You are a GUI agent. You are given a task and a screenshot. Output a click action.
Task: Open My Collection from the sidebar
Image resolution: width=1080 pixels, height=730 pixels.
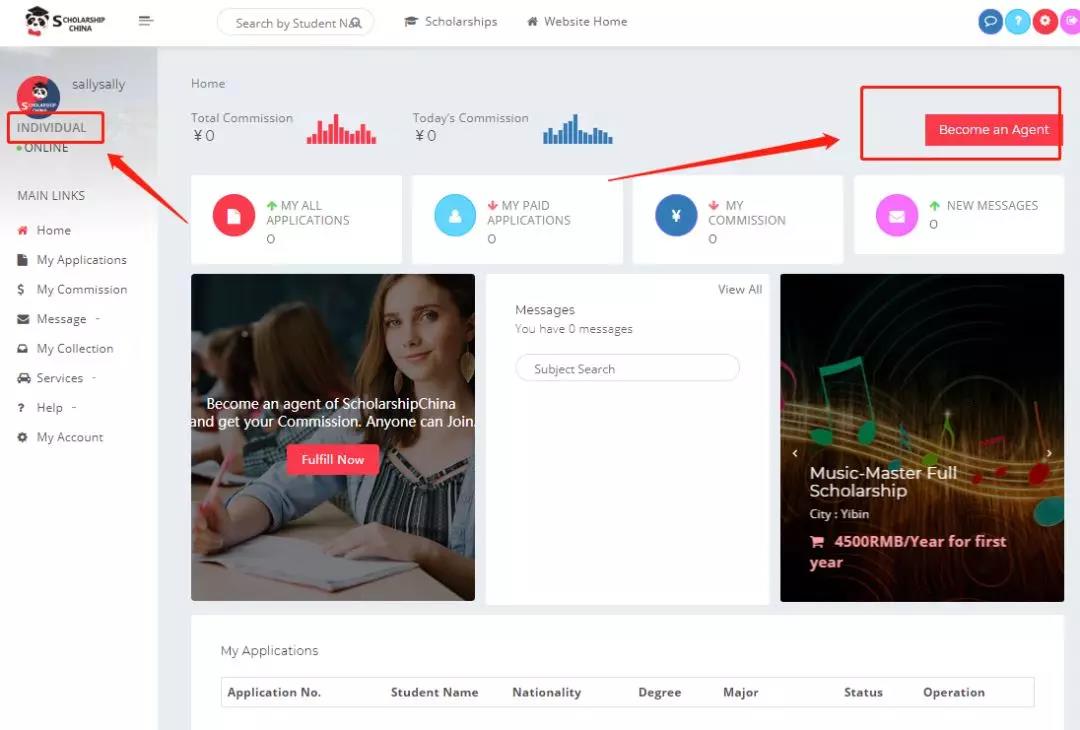pos(65,348)
